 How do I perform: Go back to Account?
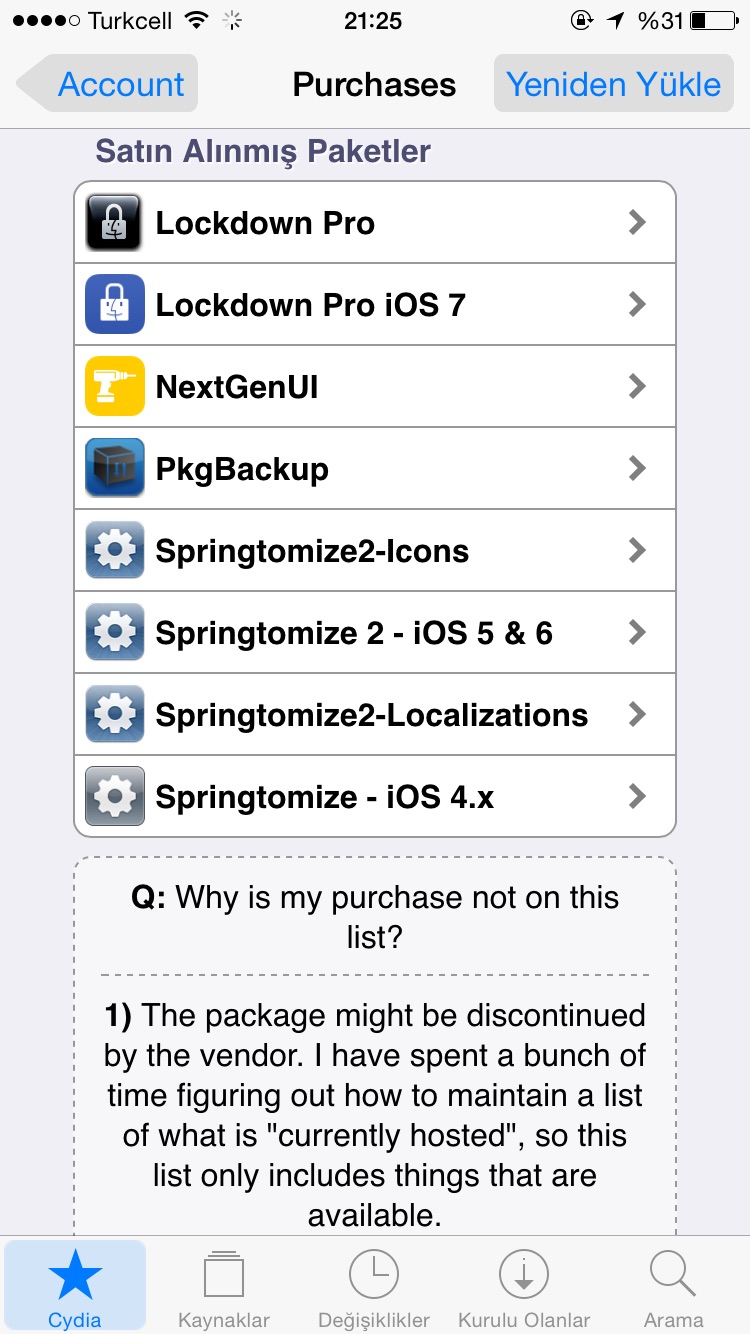click(x=107, y=84)
